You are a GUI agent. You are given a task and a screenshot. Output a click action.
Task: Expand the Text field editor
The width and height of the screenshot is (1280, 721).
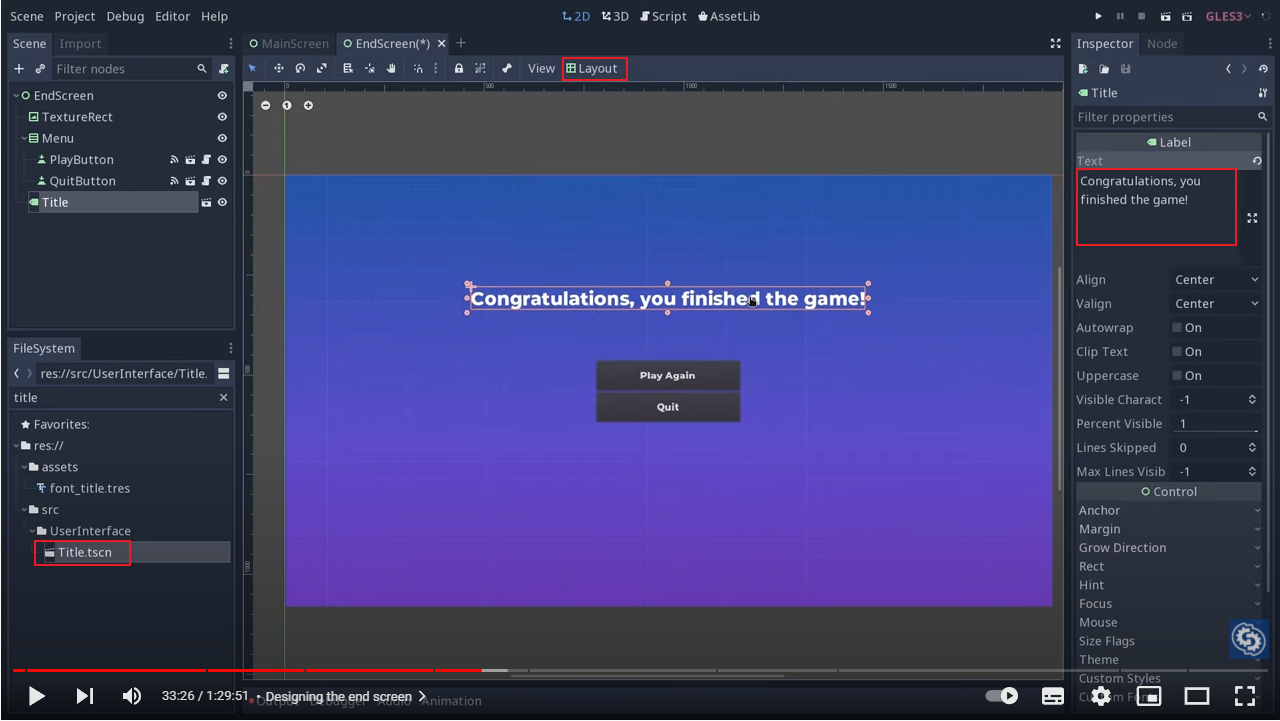click(x=1252, y=218)
